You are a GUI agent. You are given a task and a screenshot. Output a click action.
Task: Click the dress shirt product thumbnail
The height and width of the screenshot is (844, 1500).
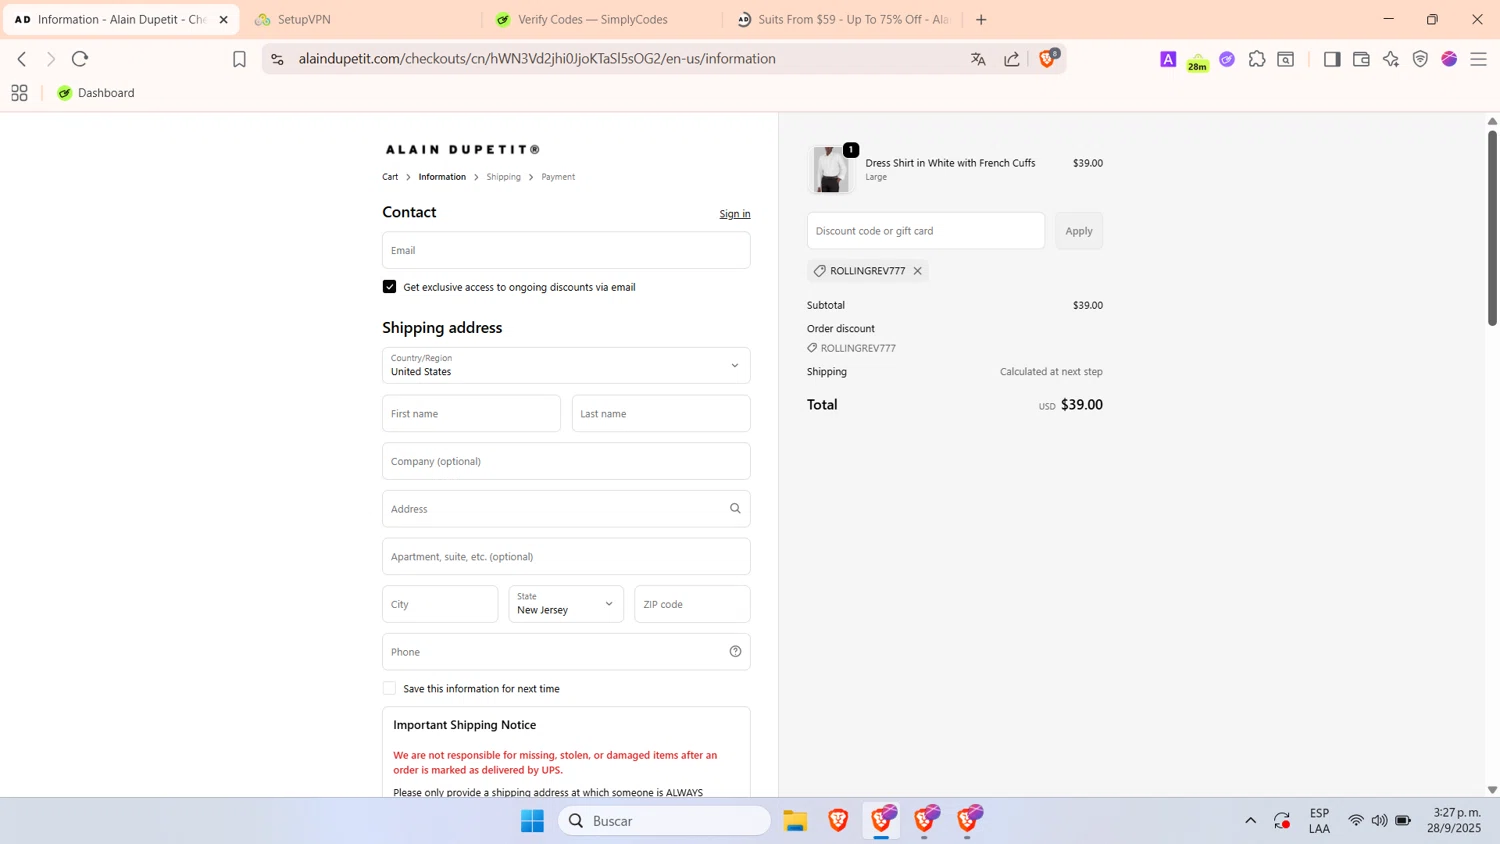831,169
